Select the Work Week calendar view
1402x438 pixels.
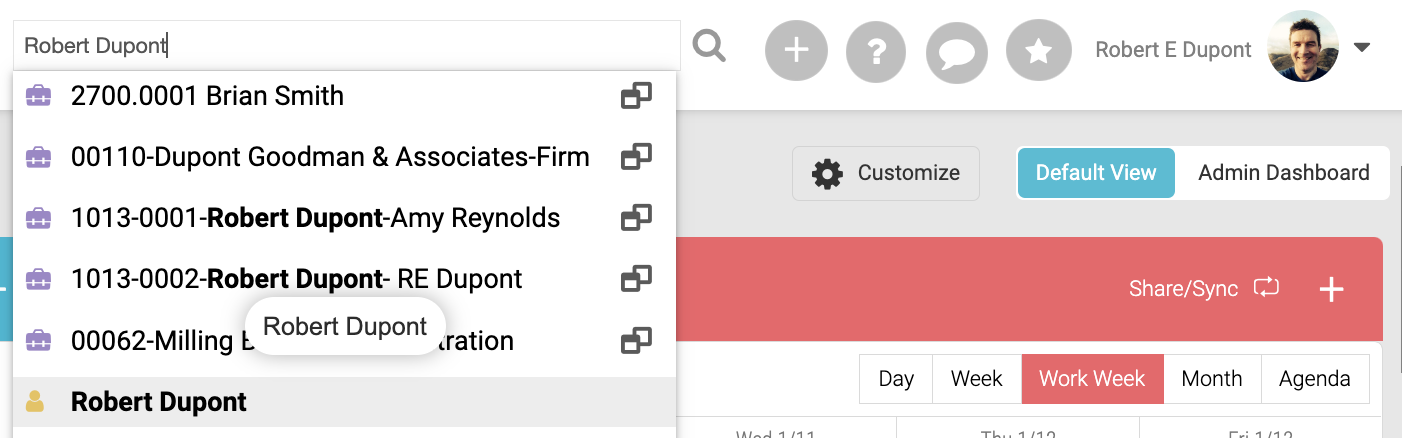pyautogui.click(x=1092, y=379)
